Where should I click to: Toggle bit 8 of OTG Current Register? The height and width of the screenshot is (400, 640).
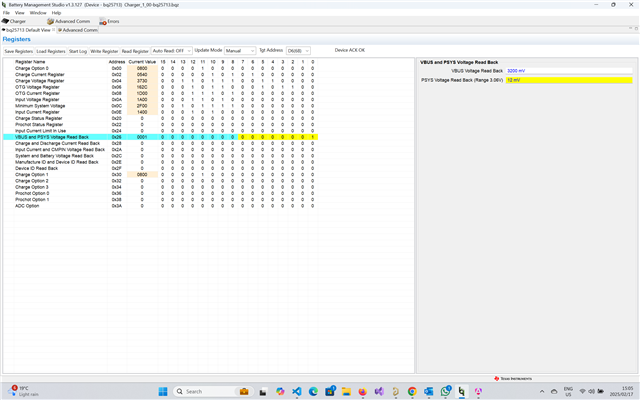point(233,93)
